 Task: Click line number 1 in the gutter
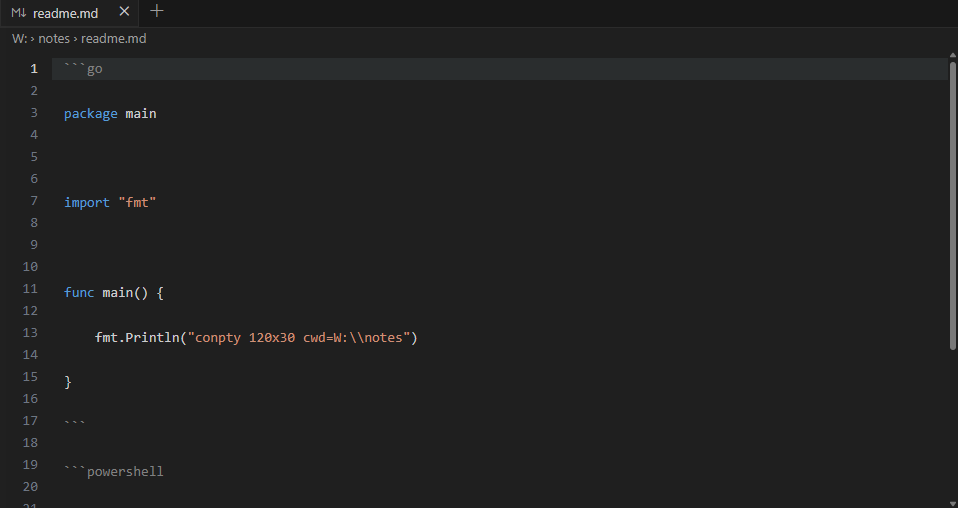pyautogui.click(x=34, y=68)
